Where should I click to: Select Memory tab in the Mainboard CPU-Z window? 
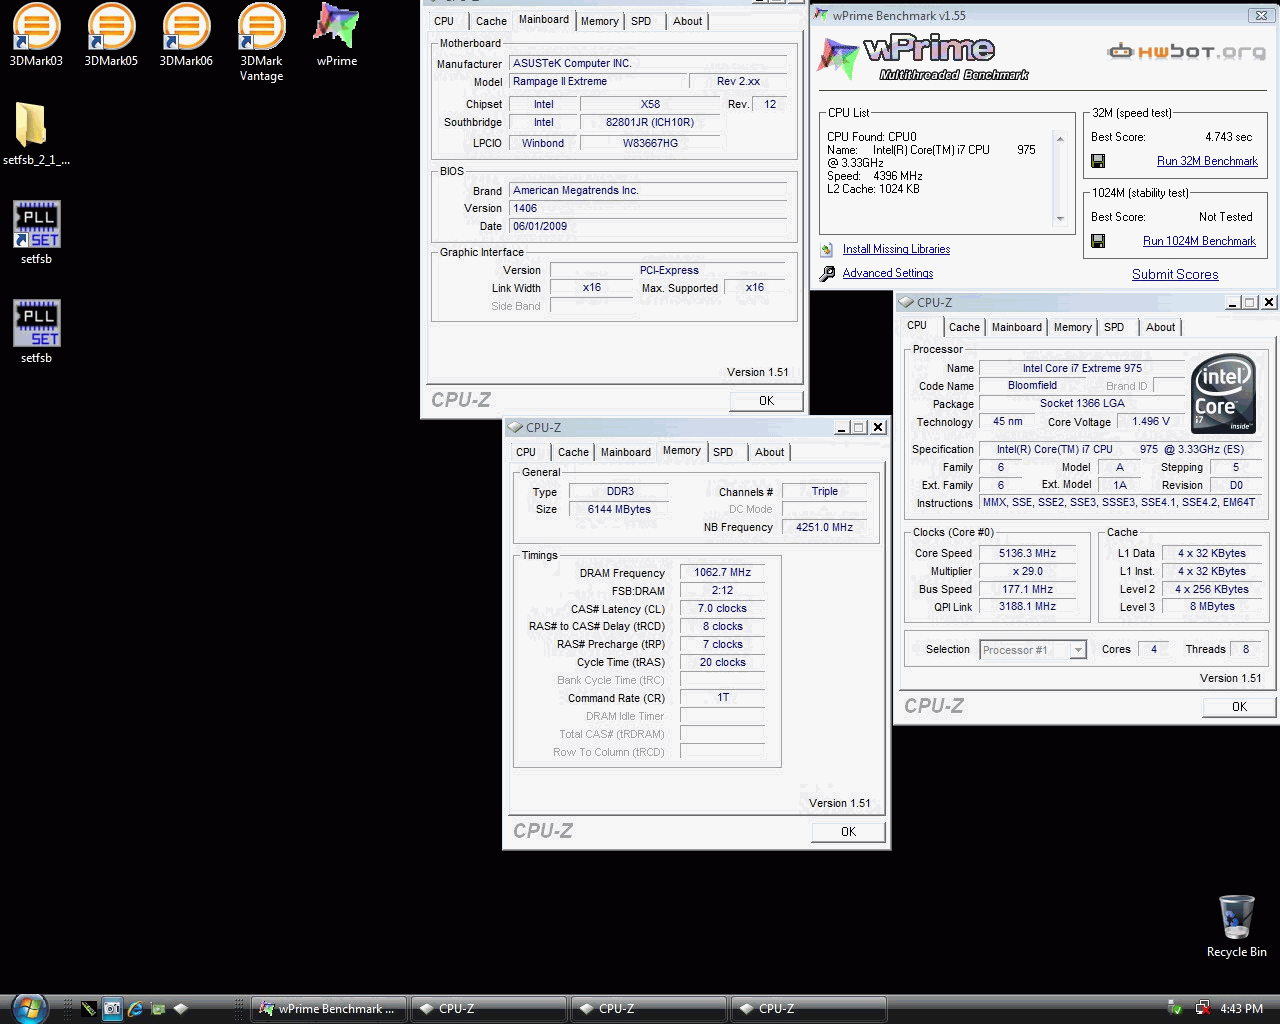(599, 21)
